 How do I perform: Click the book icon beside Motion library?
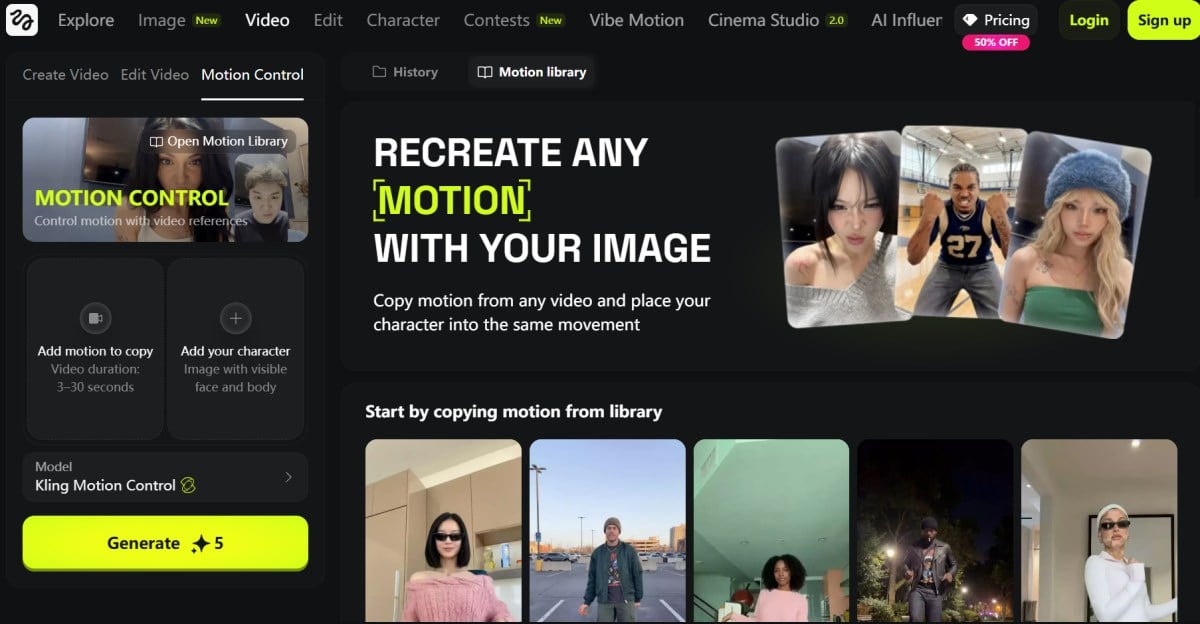tap(485, 72)
